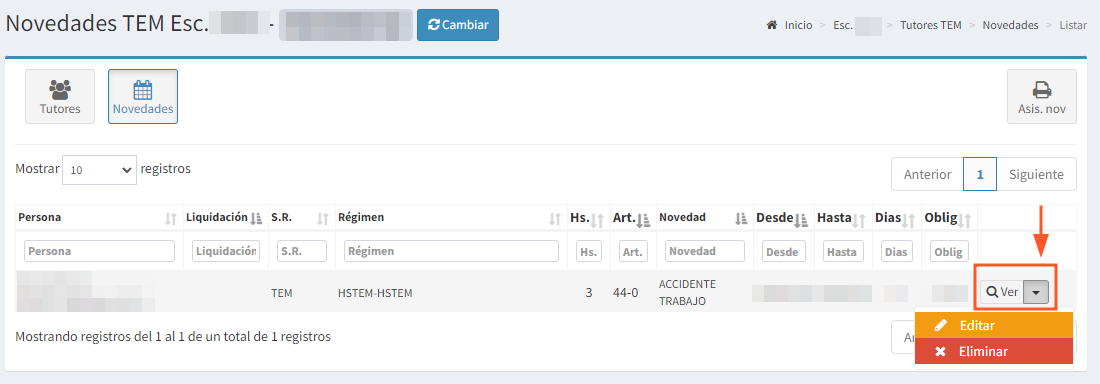Sort table by Hasta column
This screenshot has height=384, width=1100.
(843, 218)
